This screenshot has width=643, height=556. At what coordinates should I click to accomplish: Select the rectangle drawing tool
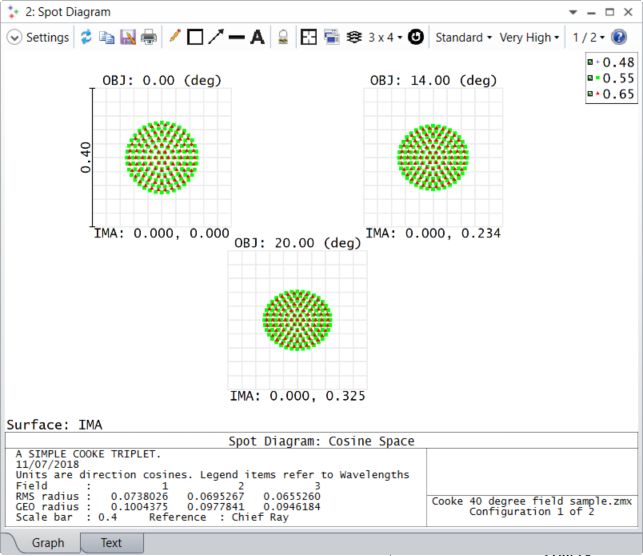(195, 37)
